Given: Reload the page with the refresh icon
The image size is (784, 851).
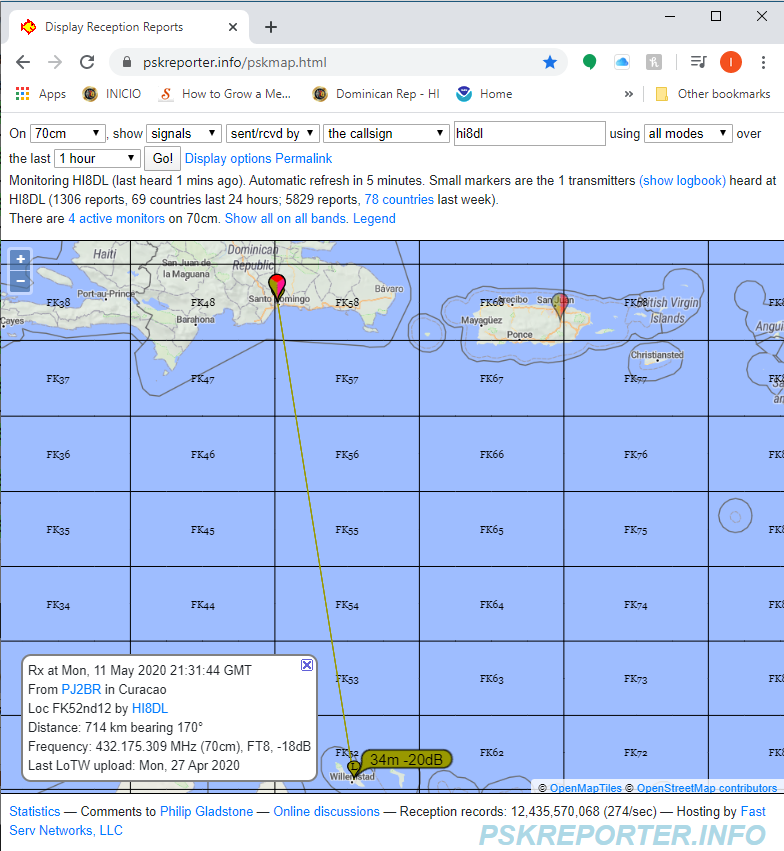Looking at the screenshot, I should tap(87, 62).
